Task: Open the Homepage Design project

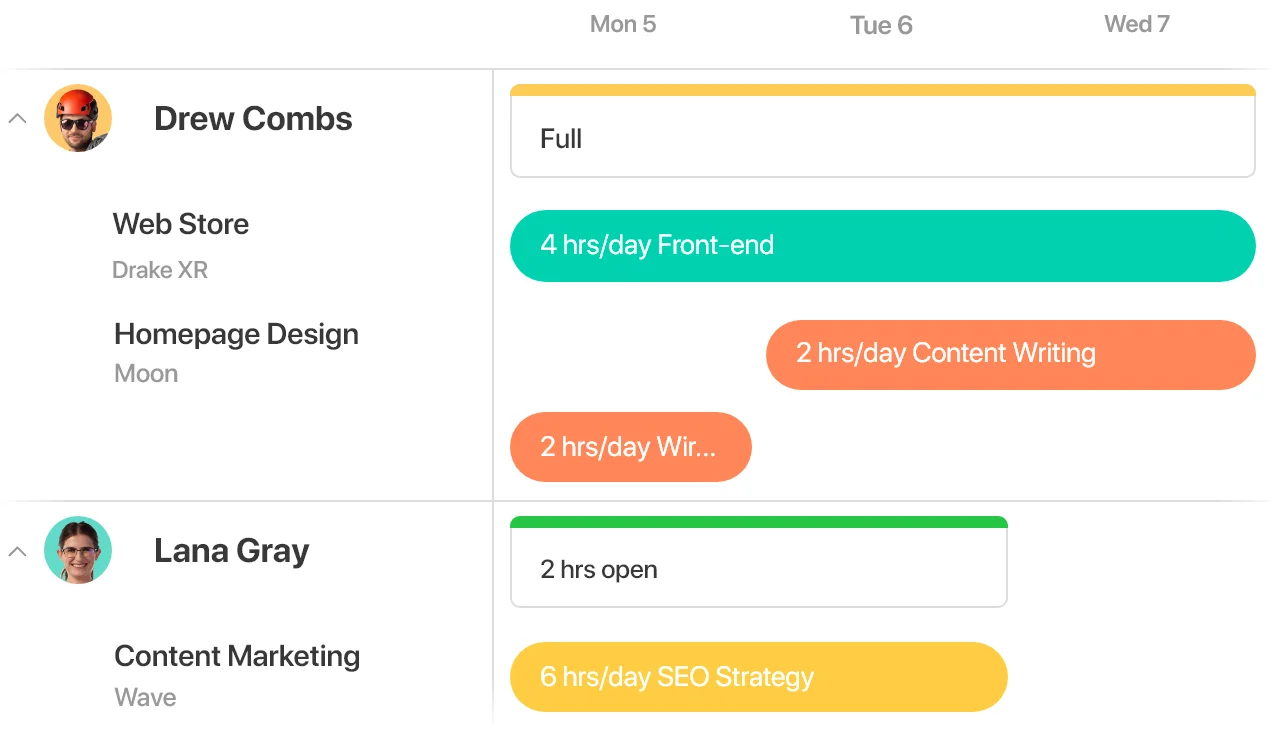Action: pos(236,334)
